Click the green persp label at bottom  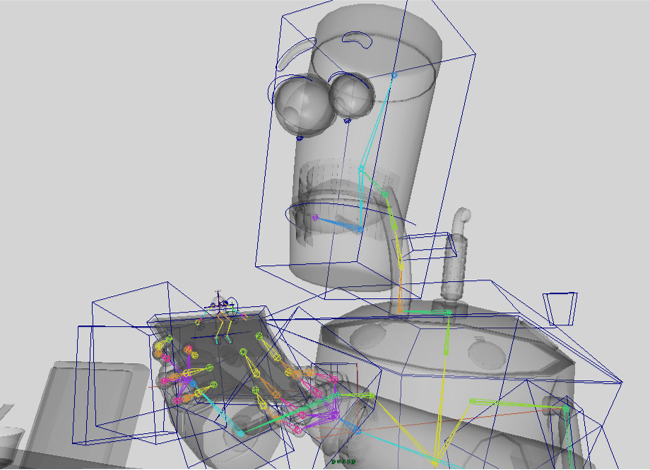pyautogui.click(x=344, y=461)
